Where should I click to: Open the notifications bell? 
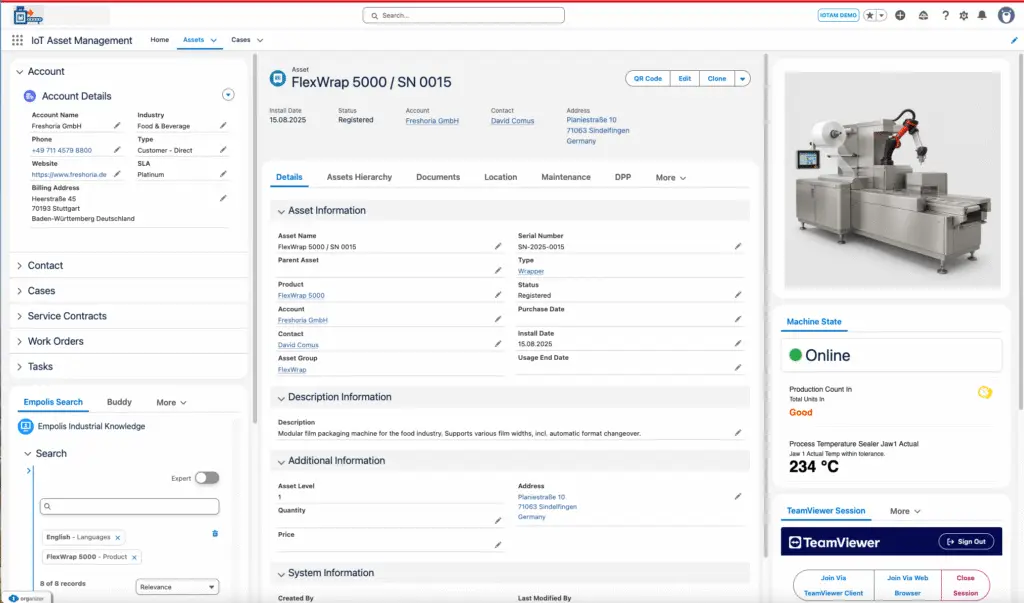tap(982, 16)
